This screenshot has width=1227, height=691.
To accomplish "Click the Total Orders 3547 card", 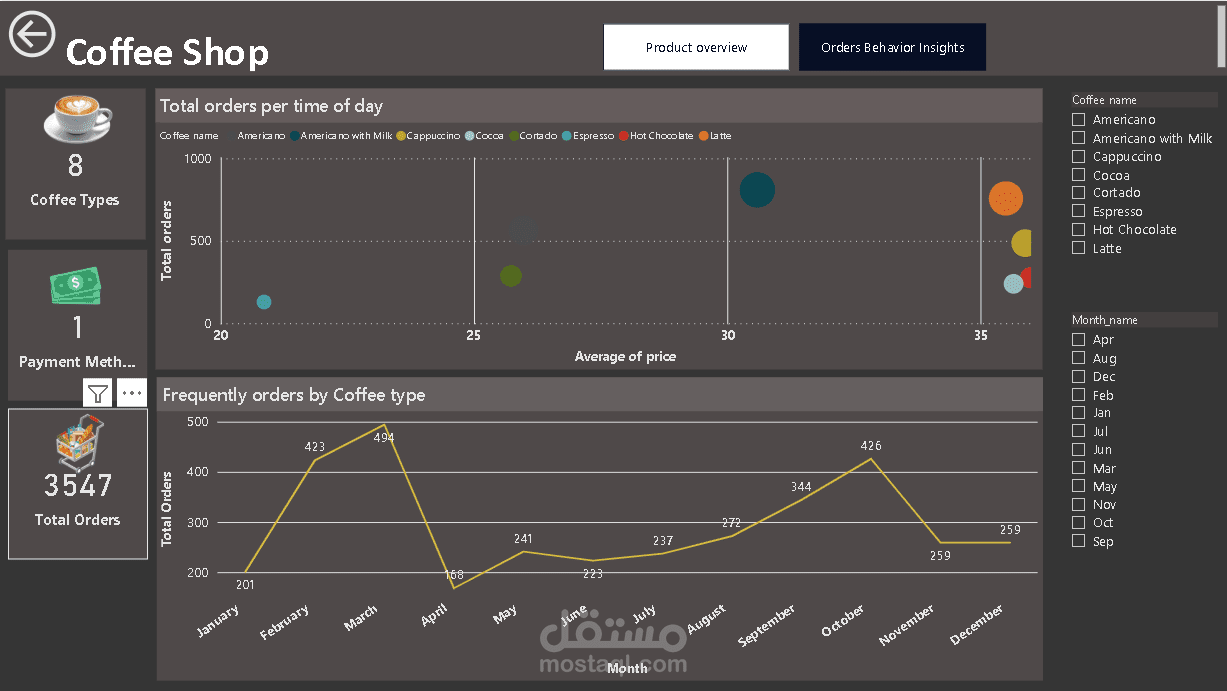I will coord(77,484).
